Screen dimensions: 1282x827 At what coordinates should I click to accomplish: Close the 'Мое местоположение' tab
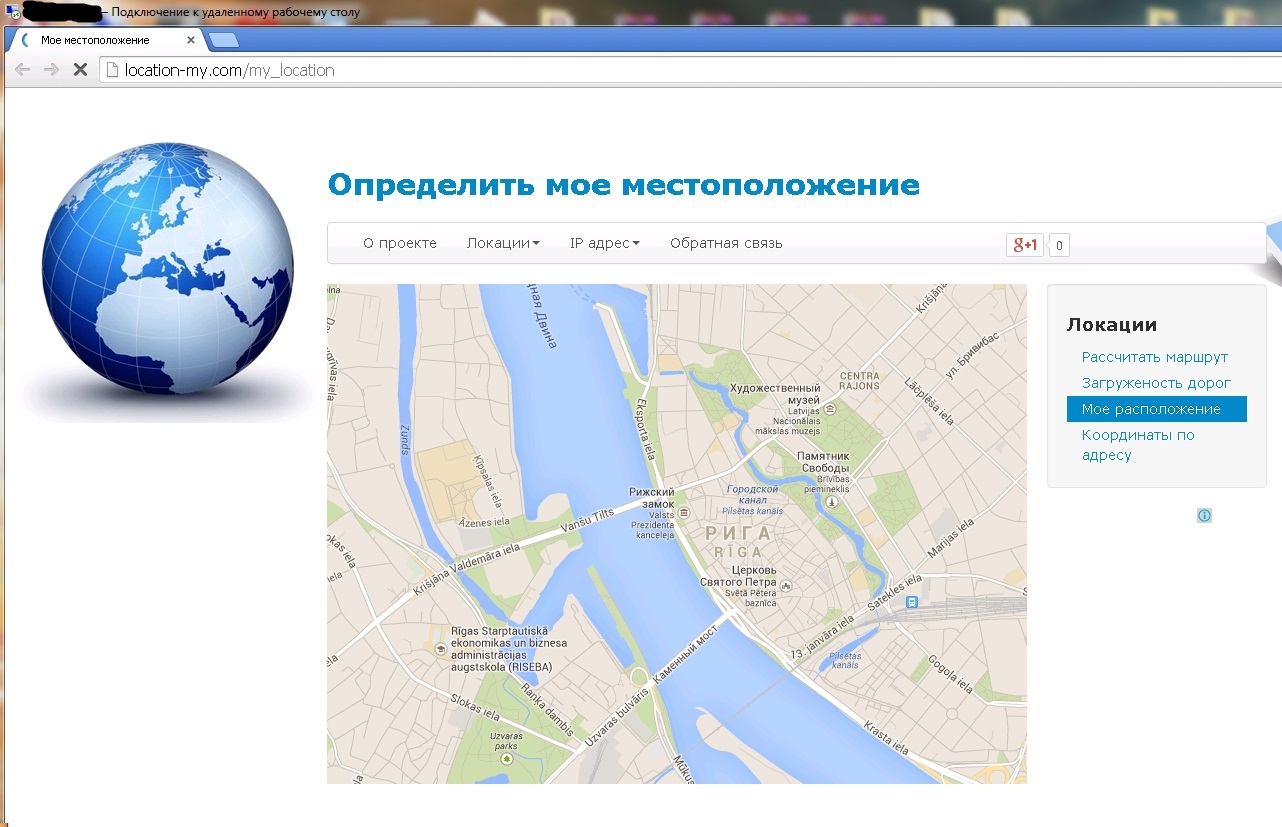tap(191, 40)
